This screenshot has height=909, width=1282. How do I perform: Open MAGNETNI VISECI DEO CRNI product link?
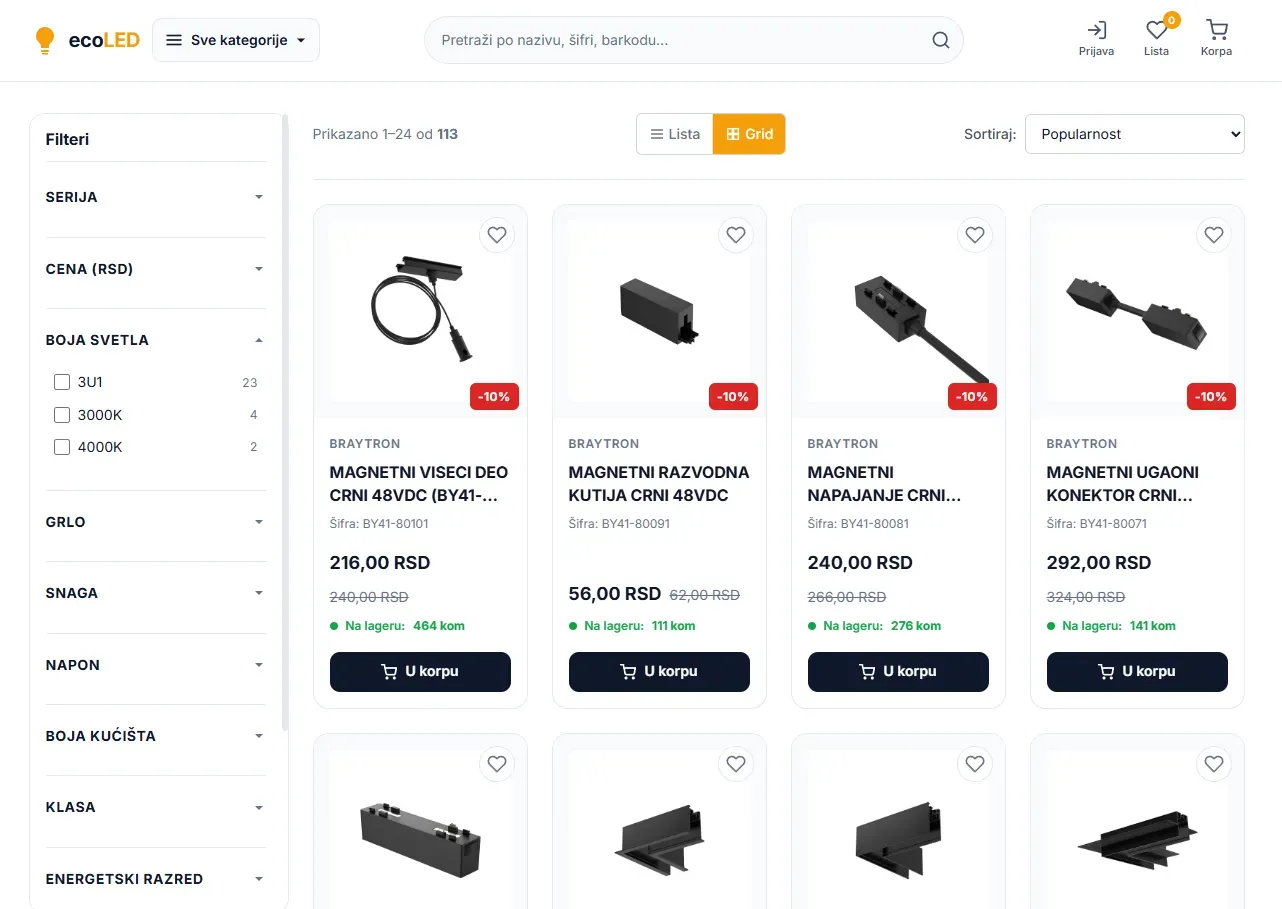[x=420, y=484]
